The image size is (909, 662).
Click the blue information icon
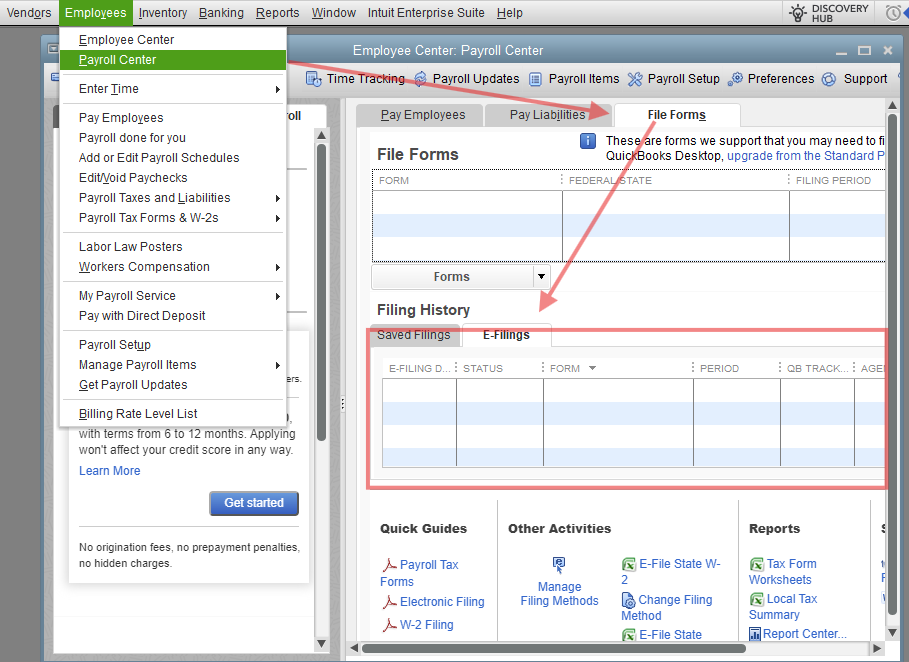coord(588,141)
